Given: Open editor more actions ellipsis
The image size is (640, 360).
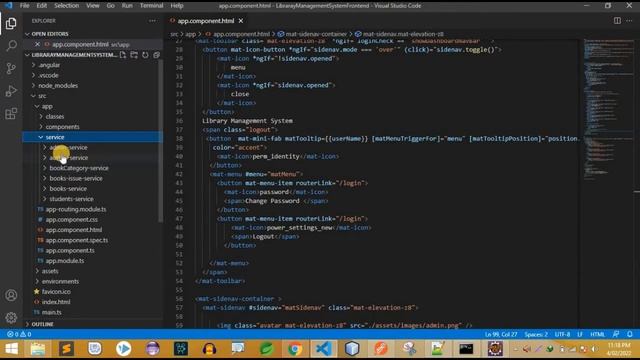Looking at the screenshot, I should pos(629,21).
